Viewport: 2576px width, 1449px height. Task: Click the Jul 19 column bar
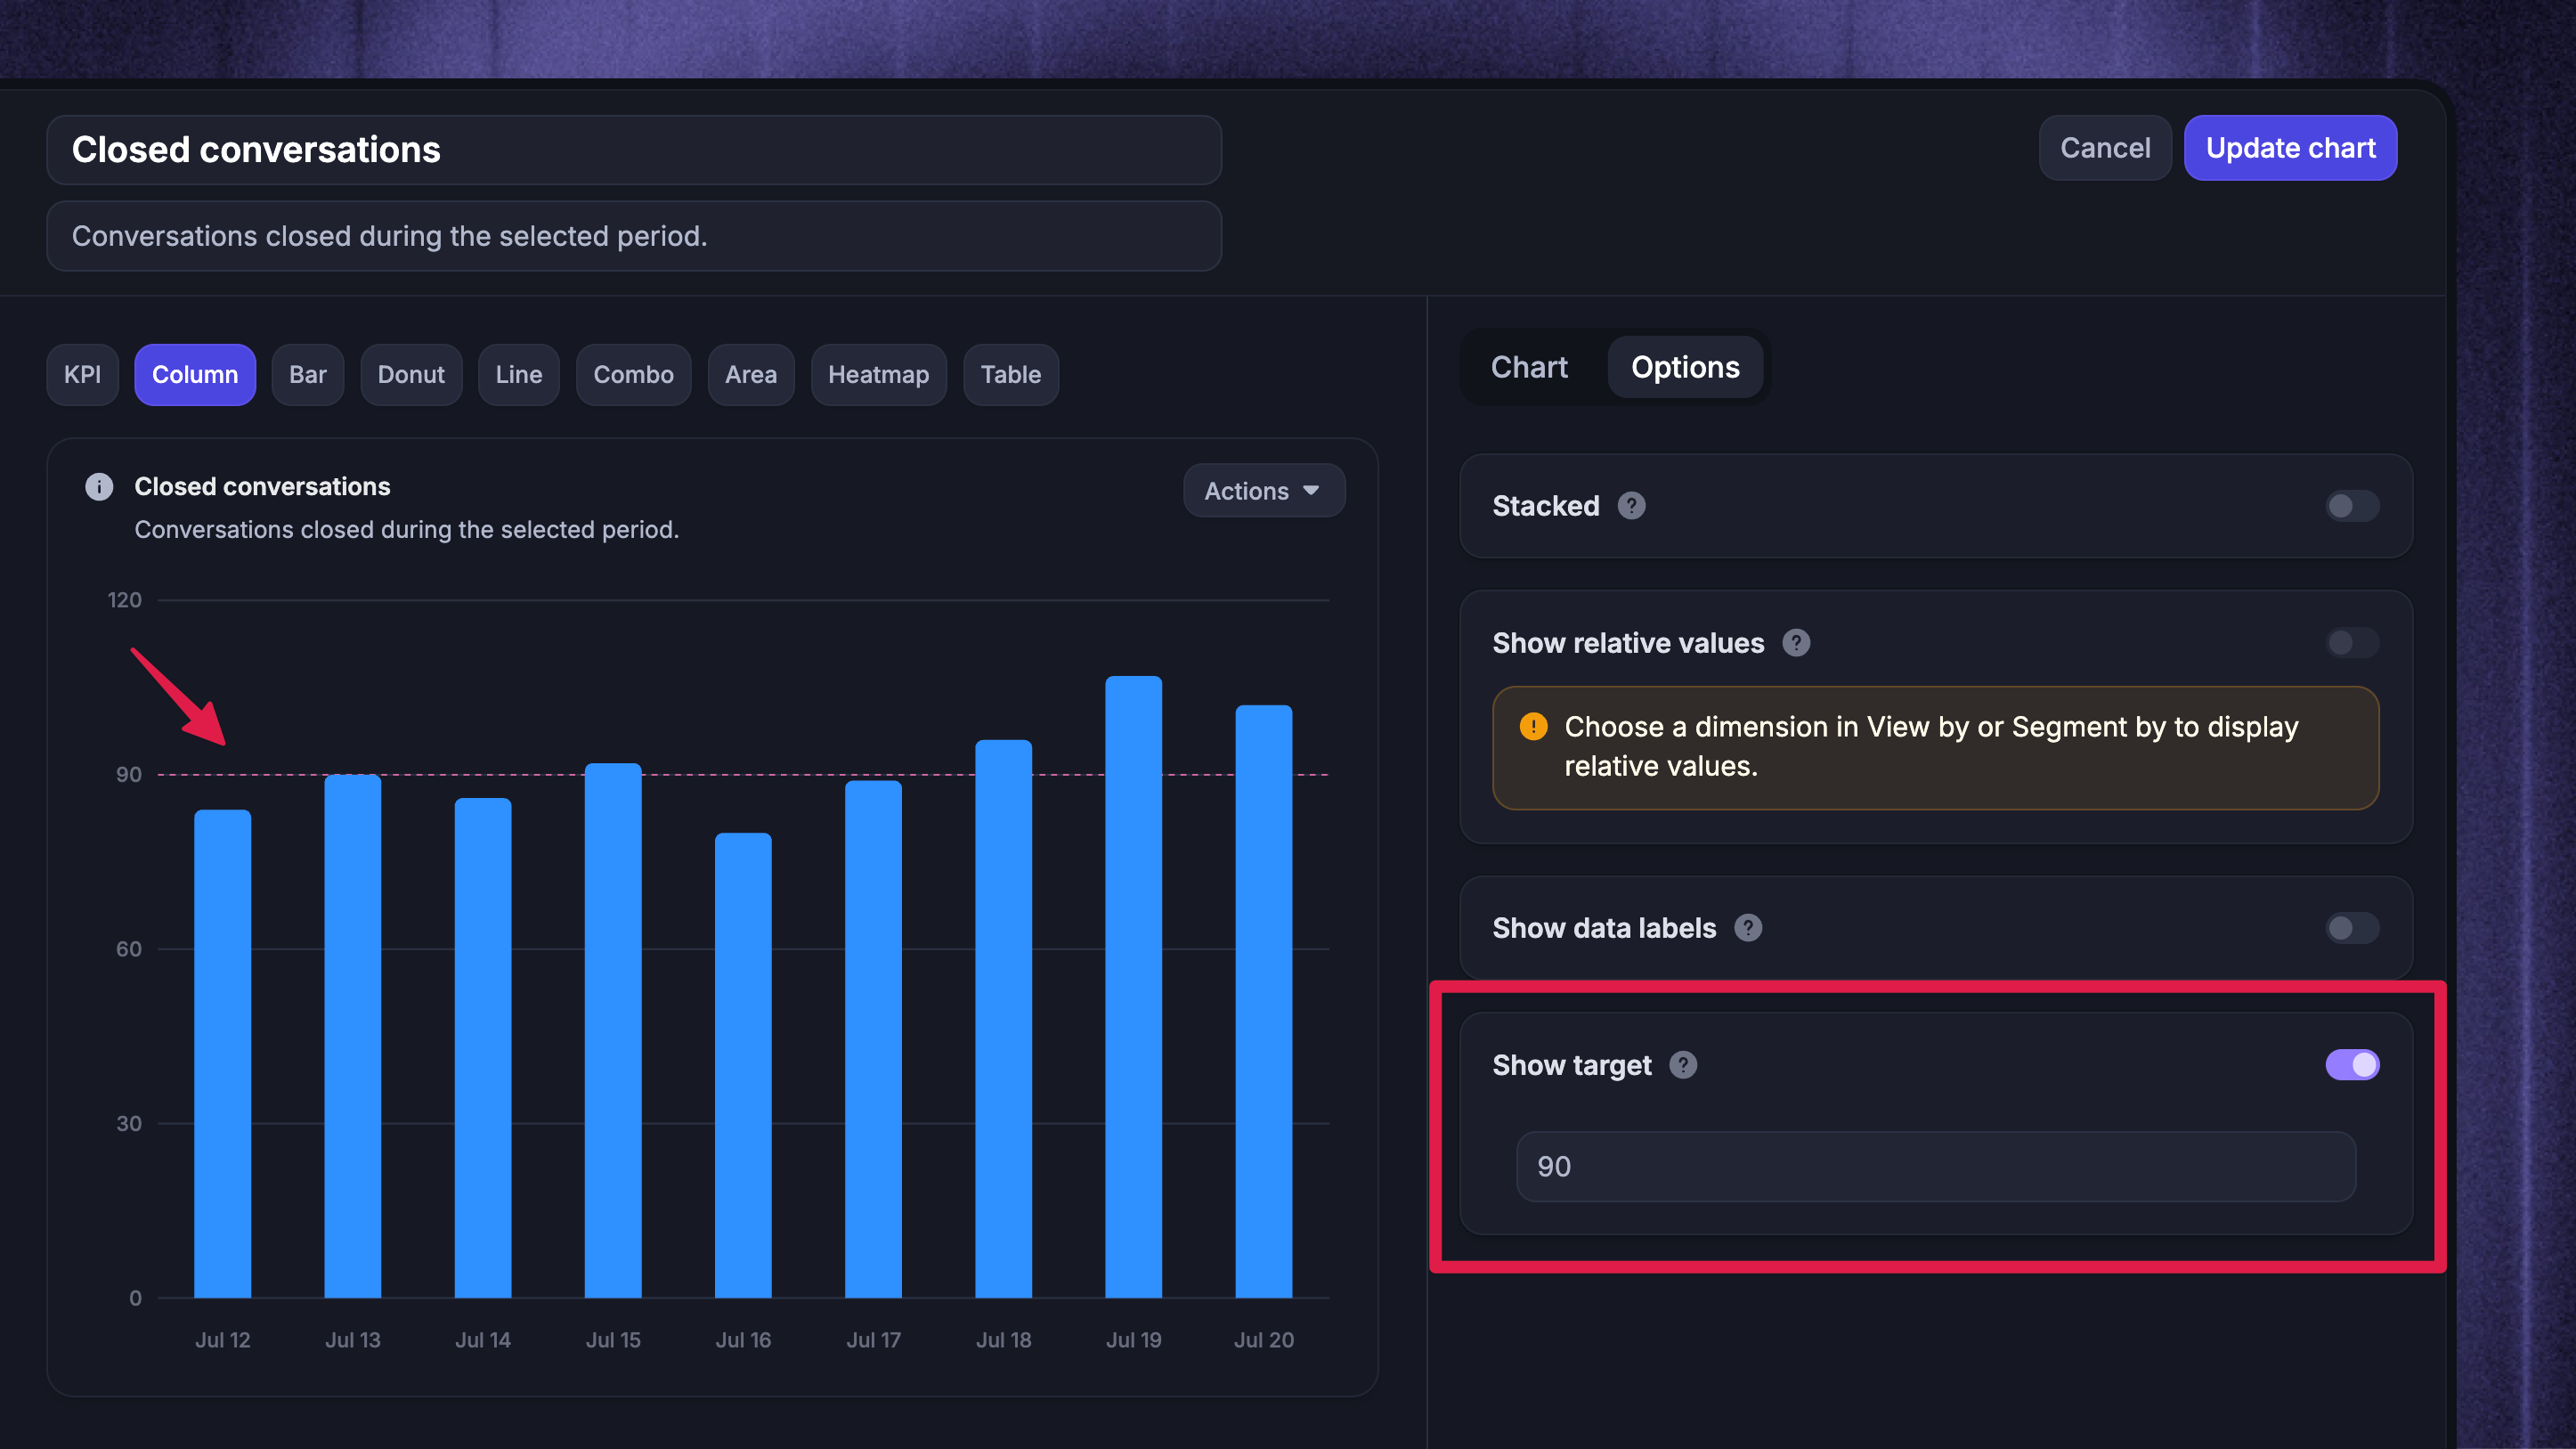coord(1134,987)
